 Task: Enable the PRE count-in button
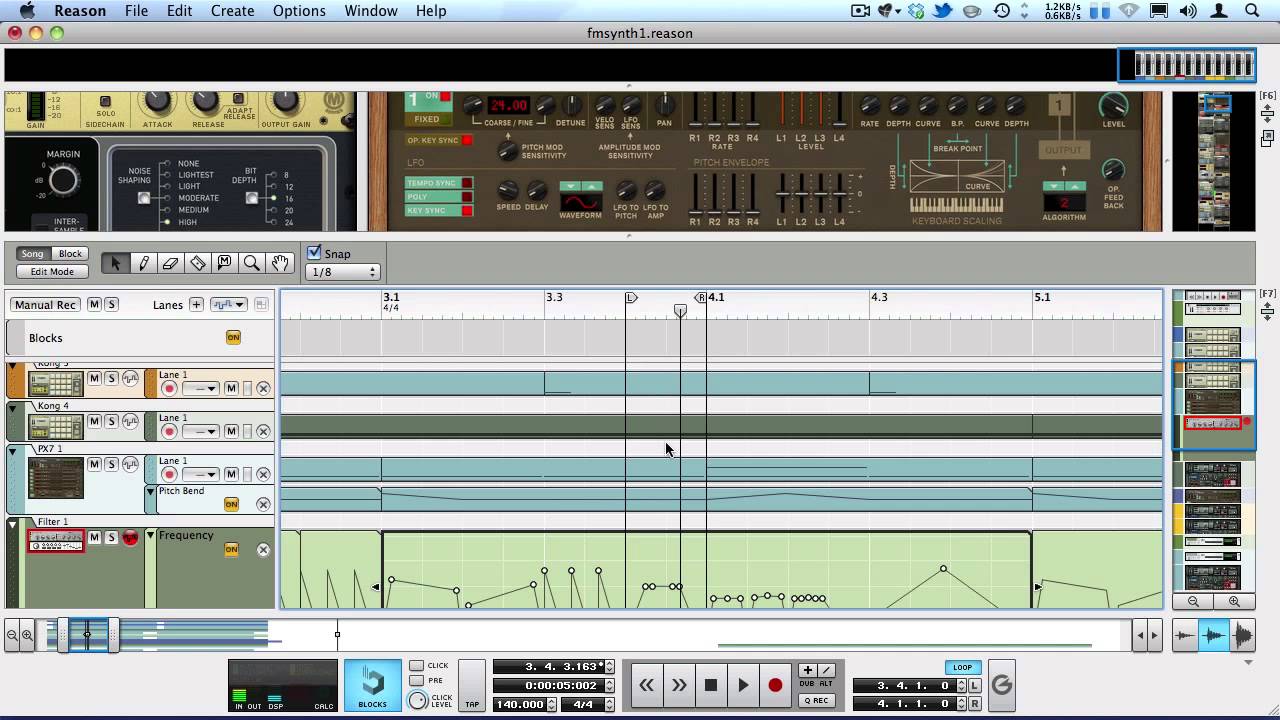click(x=416, y=680)
